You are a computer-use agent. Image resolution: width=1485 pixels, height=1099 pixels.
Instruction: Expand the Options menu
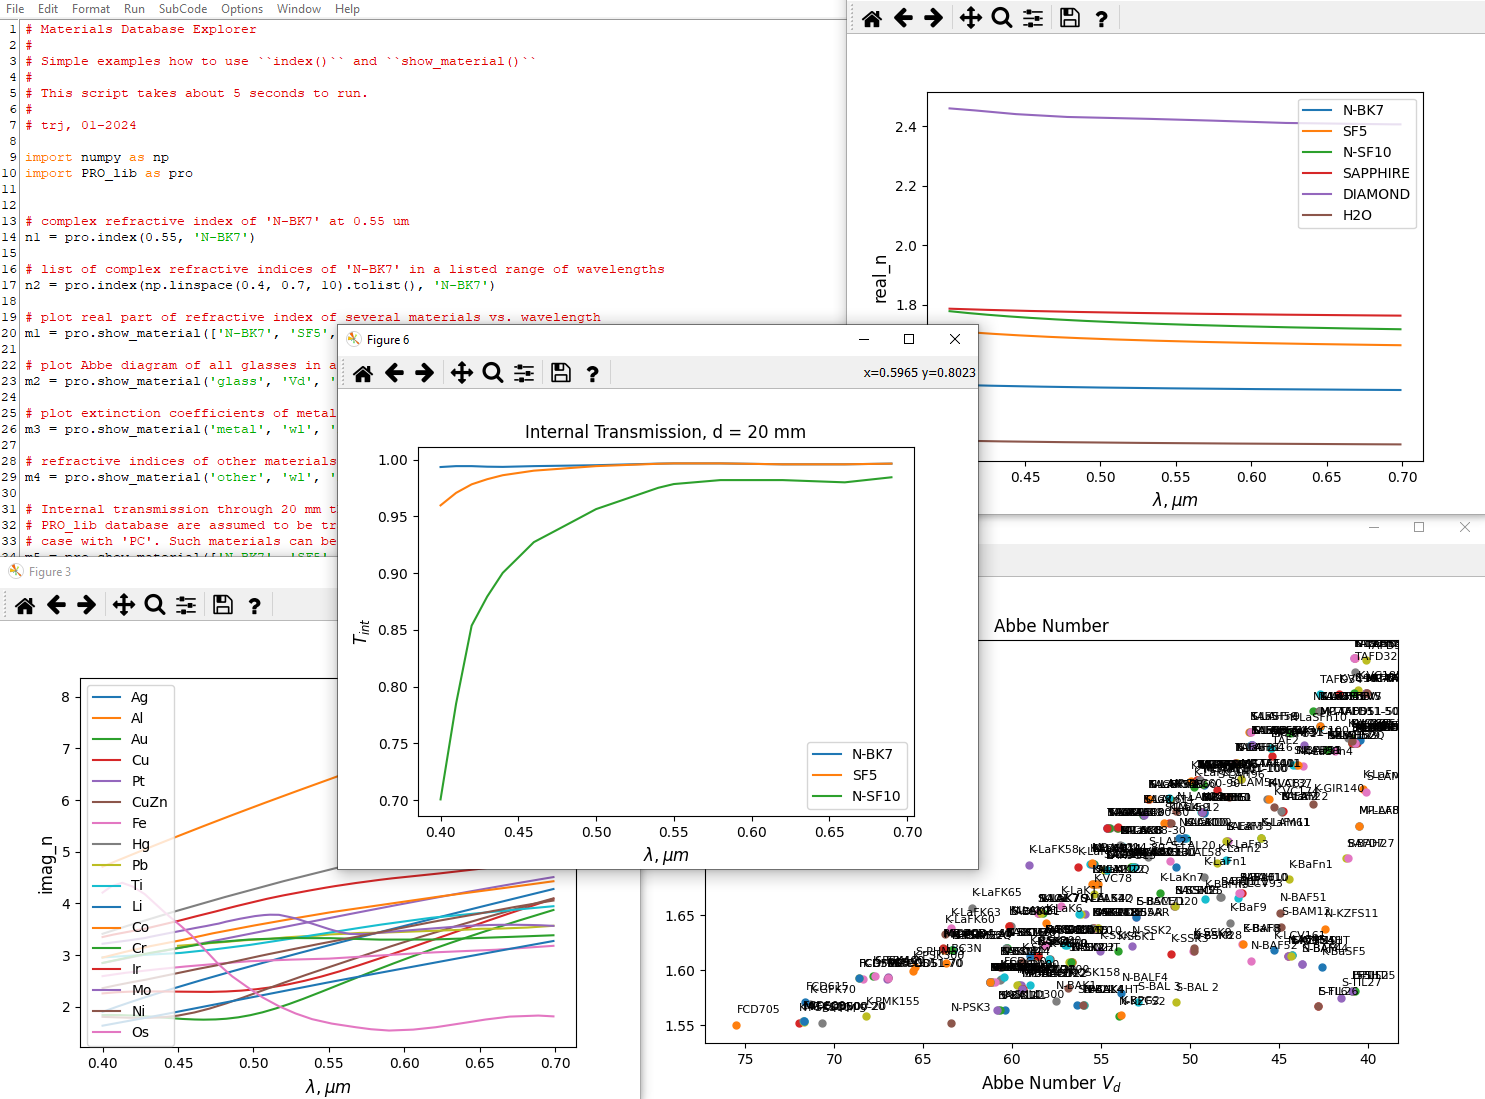coord(242,9)
